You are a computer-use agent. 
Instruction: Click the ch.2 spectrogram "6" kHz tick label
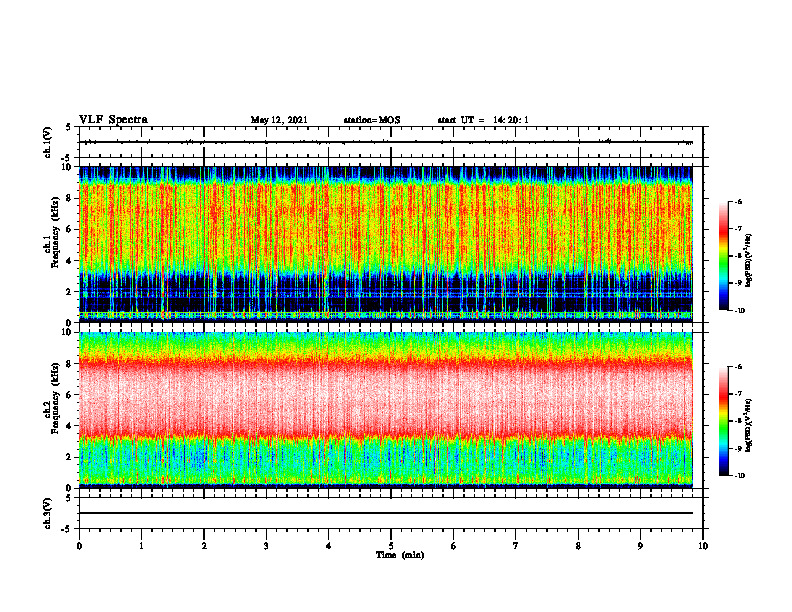70,395
